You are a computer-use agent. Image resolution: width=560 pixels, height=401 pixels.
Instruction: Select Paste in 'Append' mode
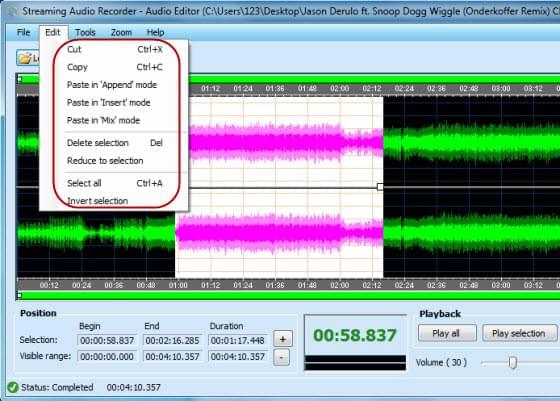(115, 85)
